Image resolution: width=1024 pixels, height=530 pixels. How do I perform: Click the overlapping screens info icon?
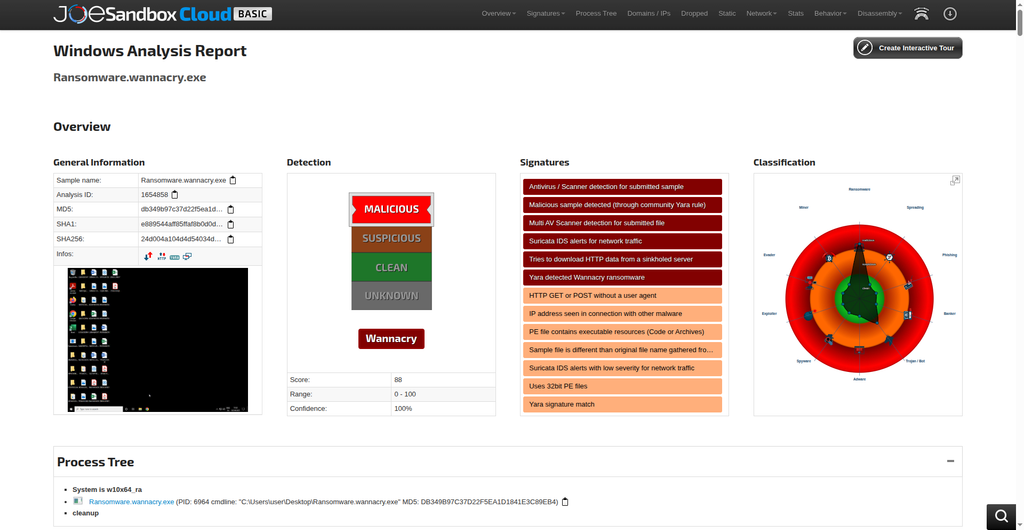(187, 257)
